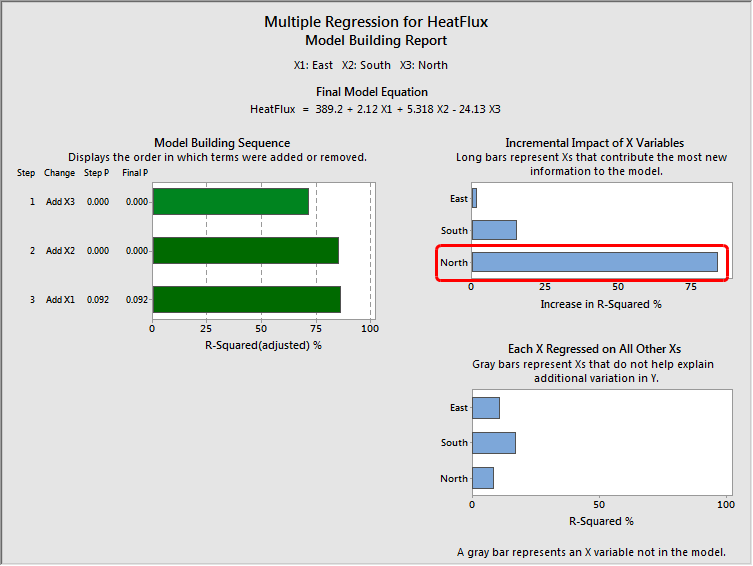Click the HeatFlux final model equation text
Viewport: 753px width, 566px height.
(376, 108)
